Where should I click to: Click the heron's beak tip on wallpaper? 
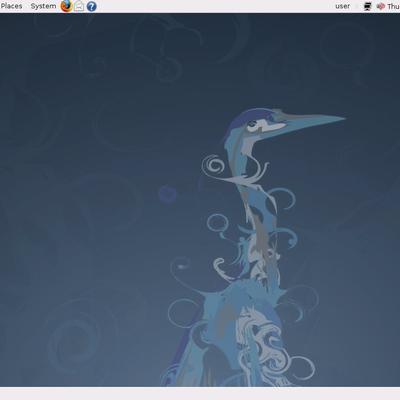click(341, 118)
